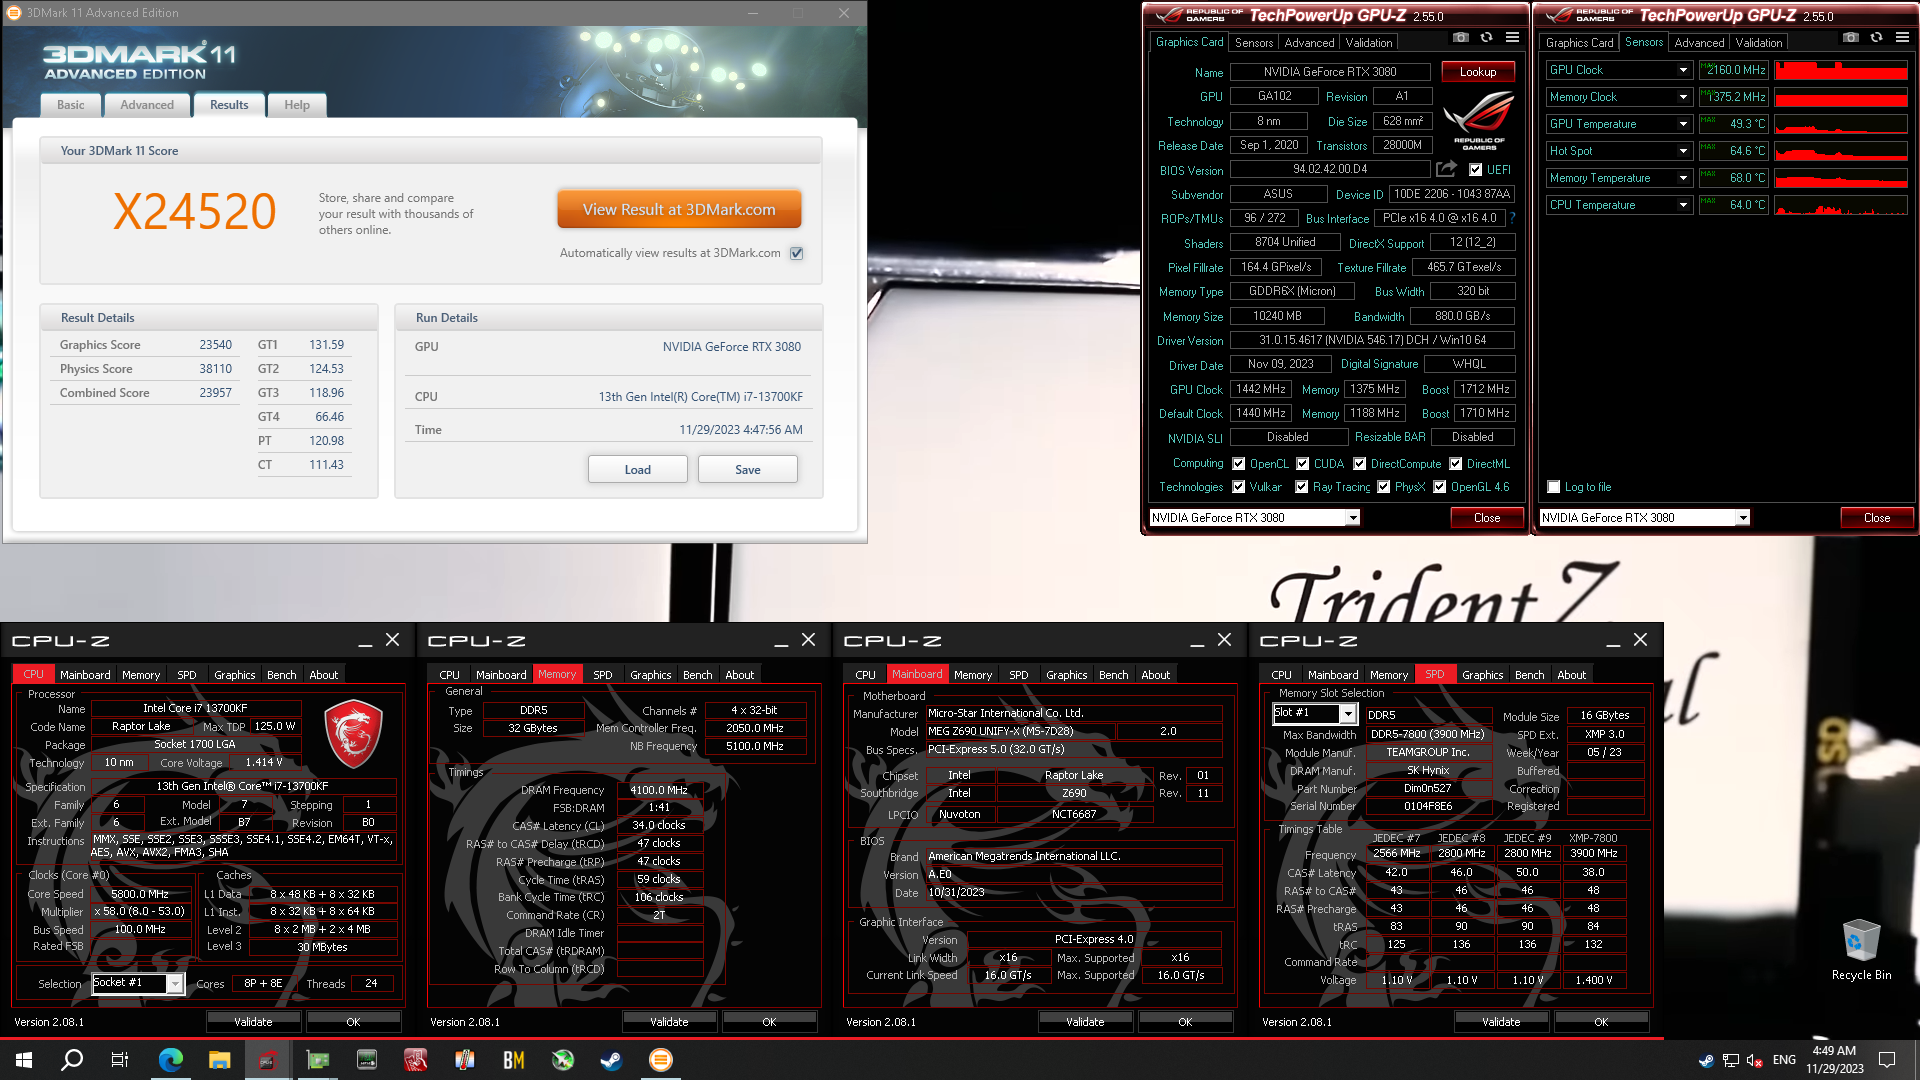Image resolution: width=1920 pixels, height=1080 pixels.
Task: Open GPU selector dropdown in GPU-Z Graphics Card window
Action: (1352, 518)
